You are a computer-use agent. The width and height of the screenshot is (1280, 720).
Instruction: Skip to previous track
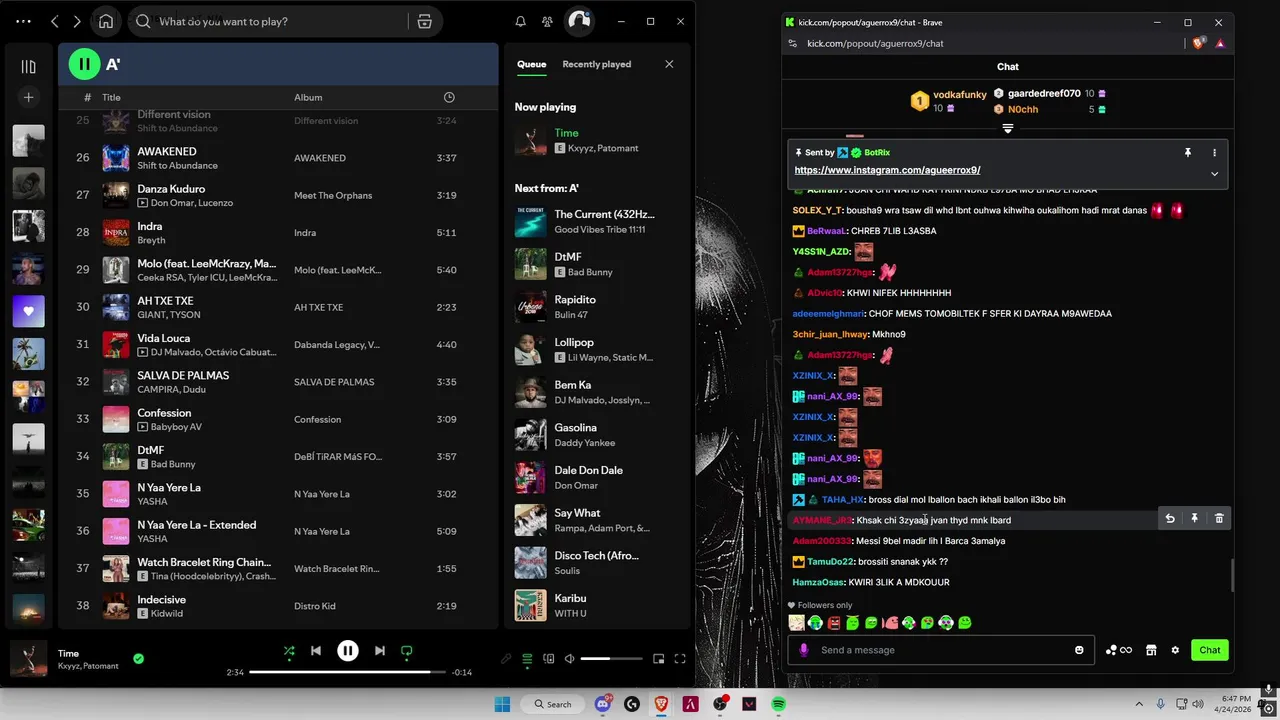click(x=316, y=651)
